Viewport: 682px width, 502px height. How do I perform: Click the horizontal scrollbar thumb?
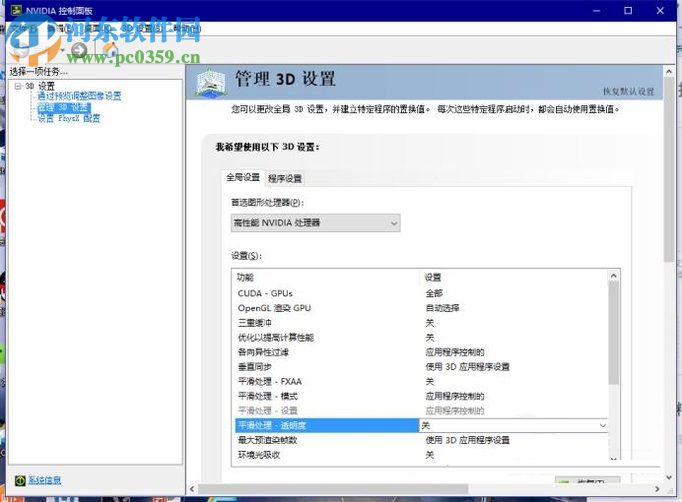(x=333, y=489)
